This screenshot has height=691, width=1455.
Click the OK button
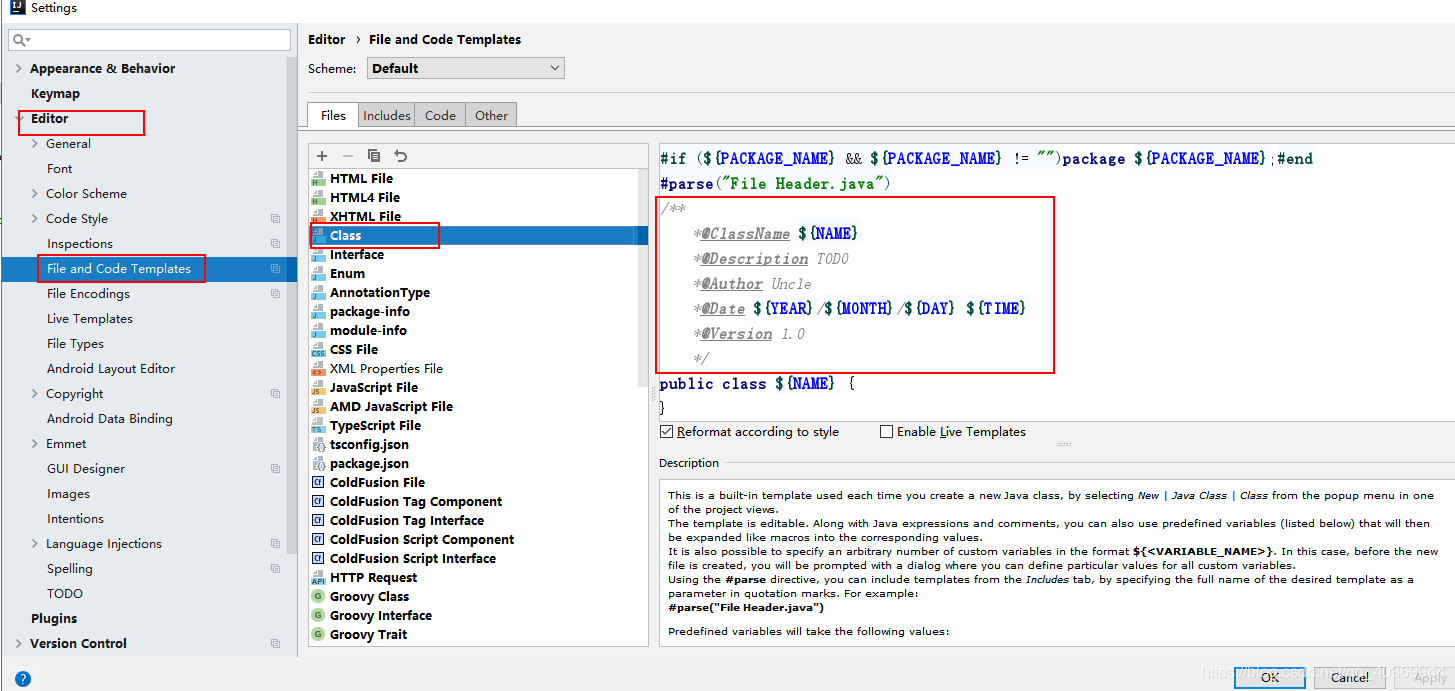pyautogui.click(x=1269, y=677)
